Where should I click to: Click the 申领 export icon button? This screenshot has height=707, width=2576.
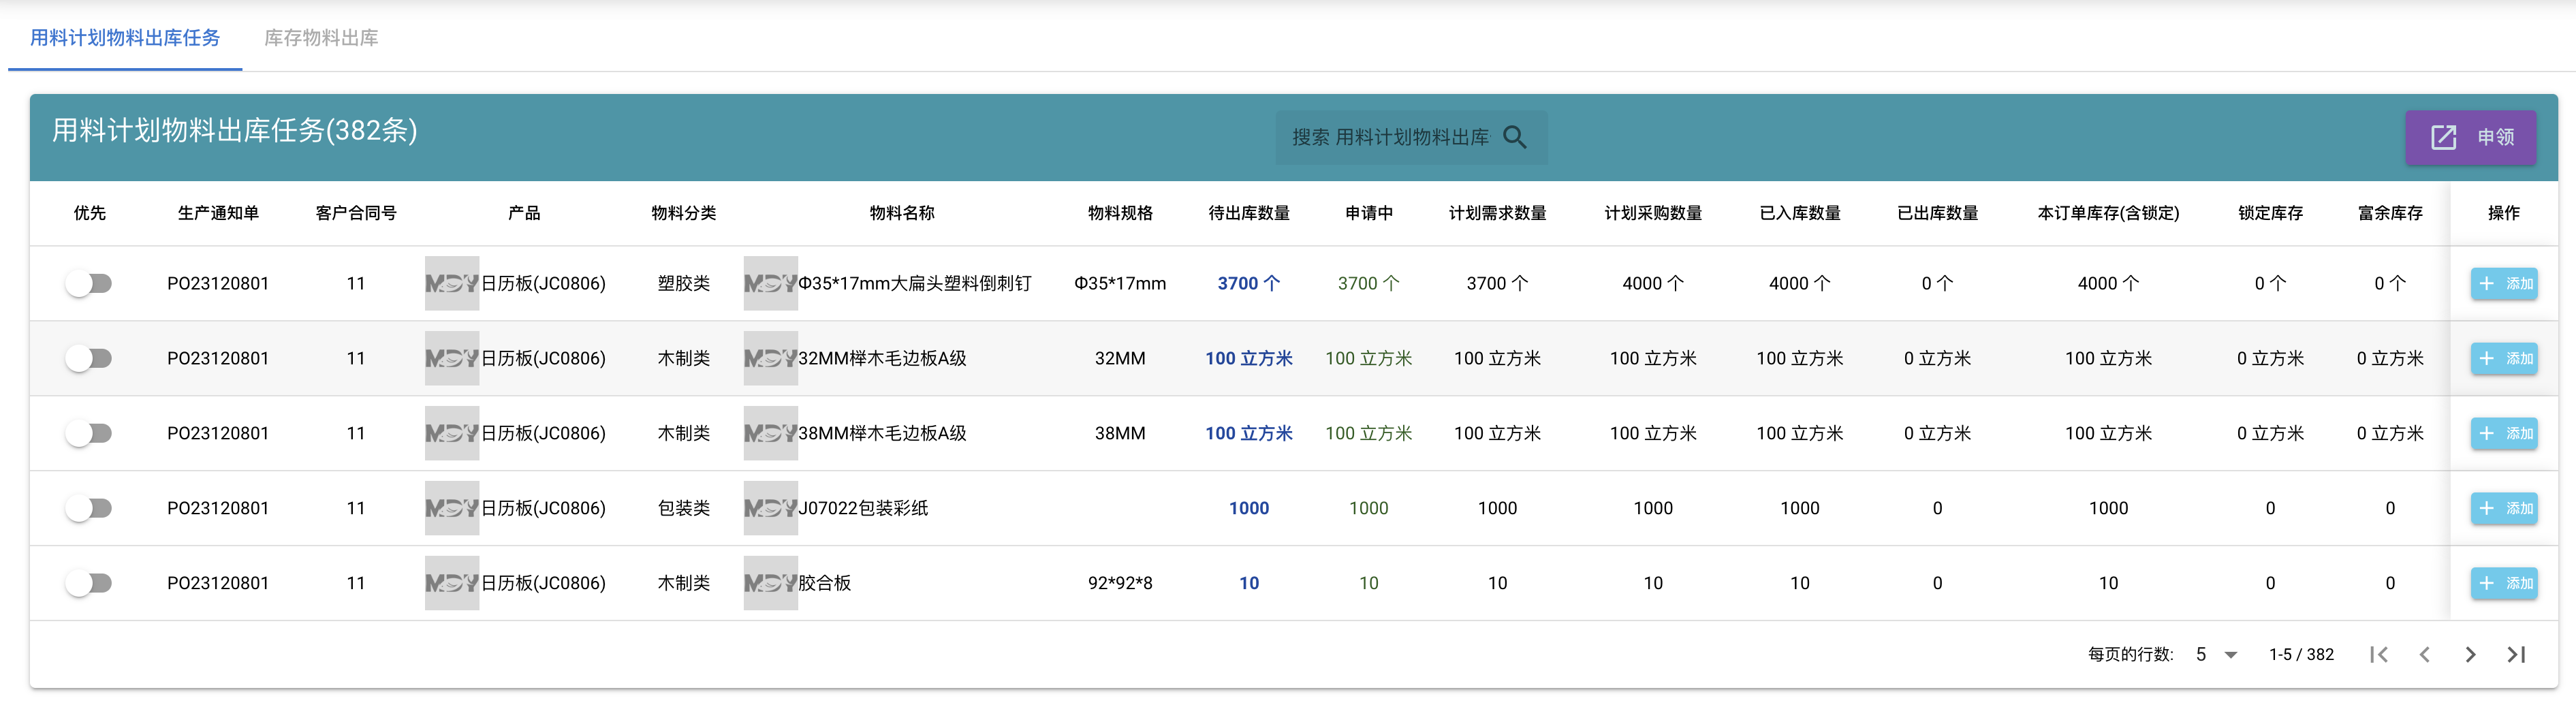[x=2470, y=137]
